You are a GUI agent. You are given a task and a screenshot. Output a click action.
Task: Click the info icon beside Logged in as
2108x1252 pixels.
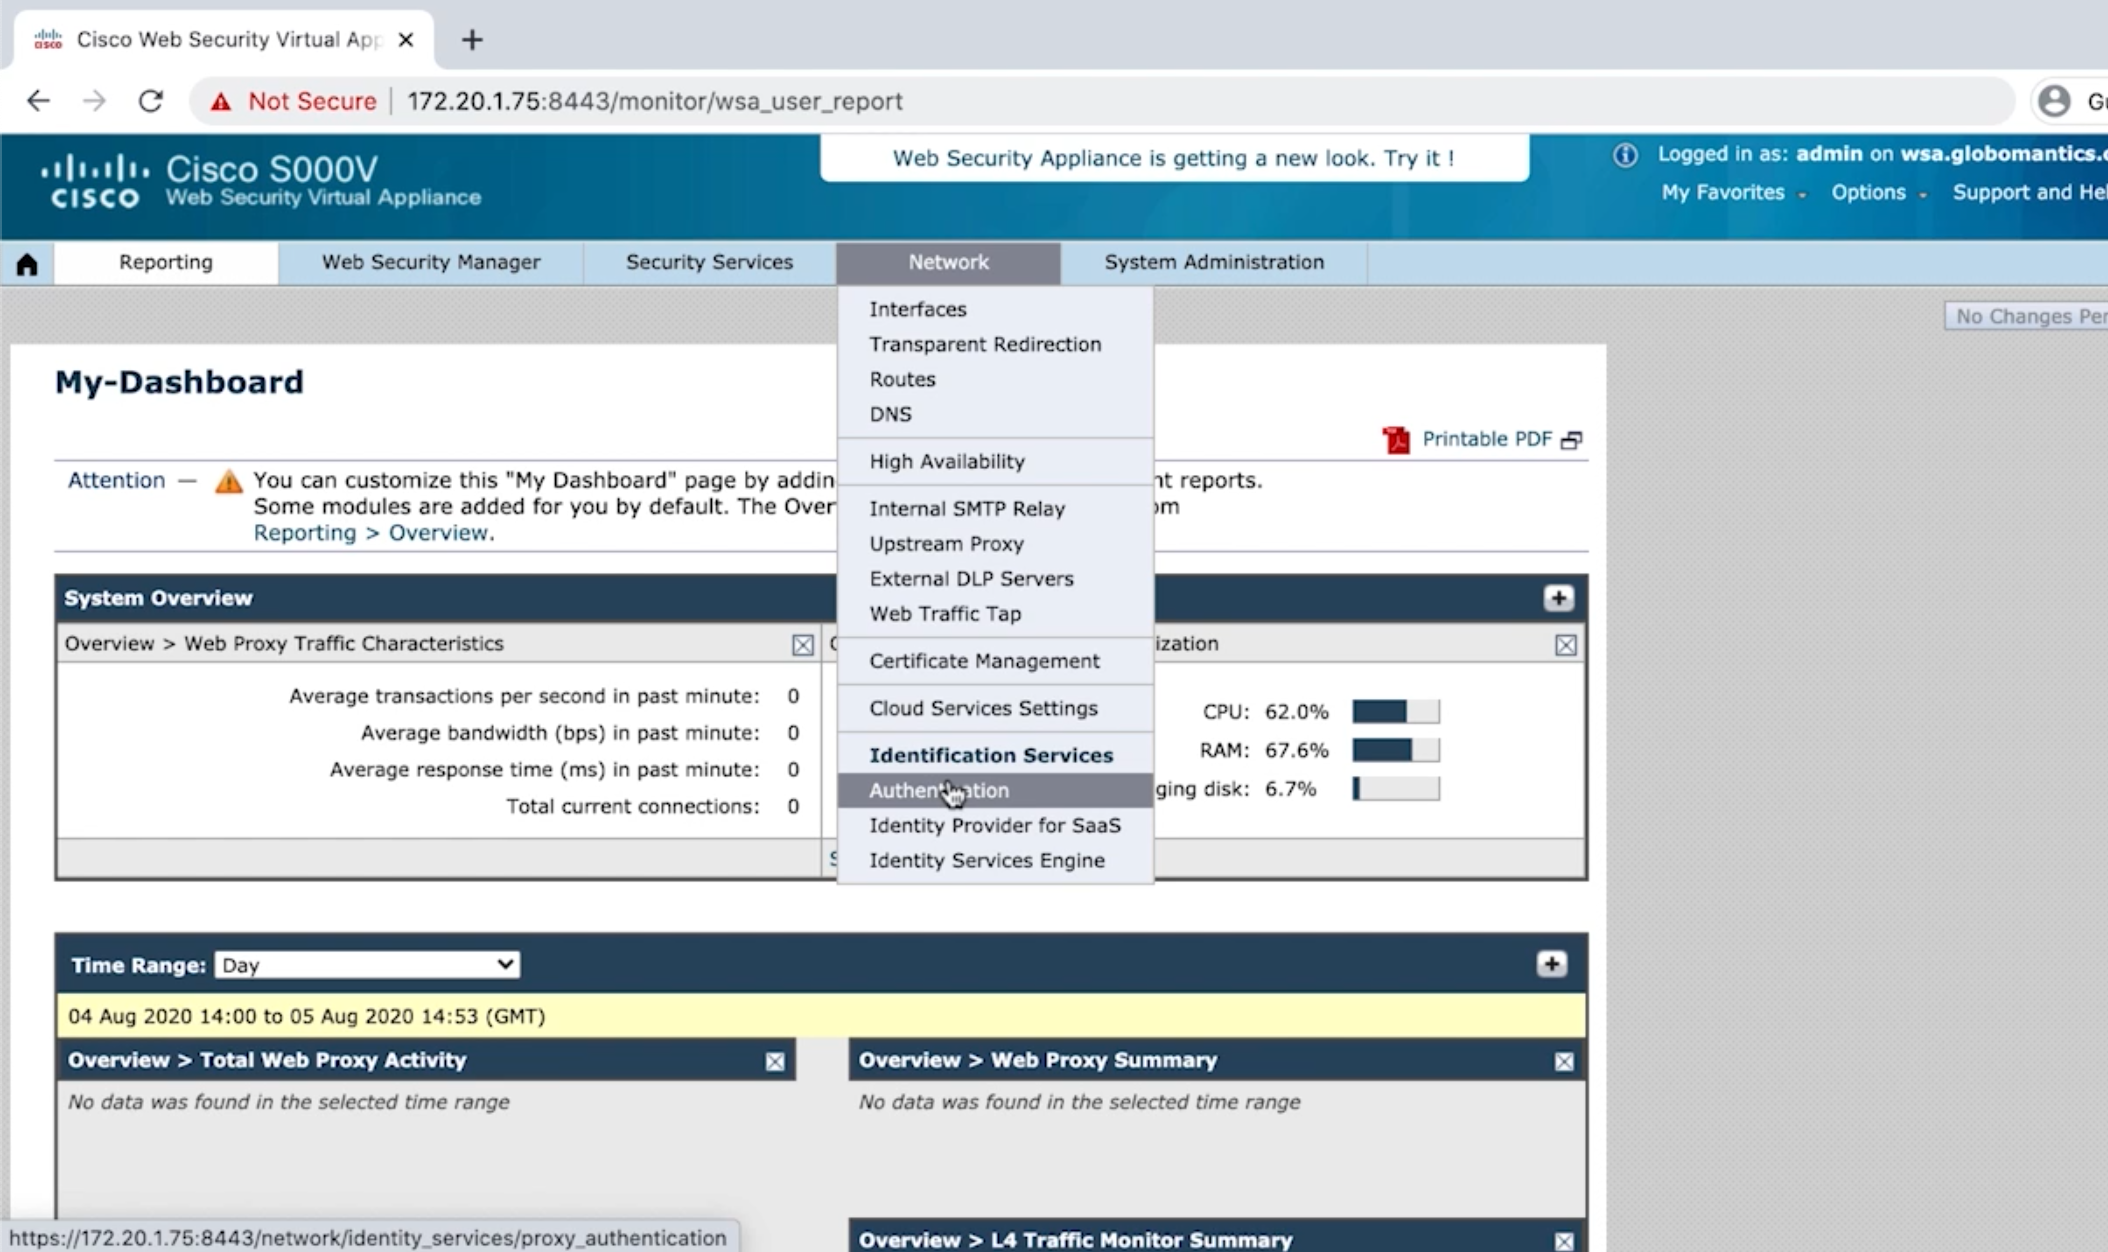pyautogui.click(x=1625, y=155)
